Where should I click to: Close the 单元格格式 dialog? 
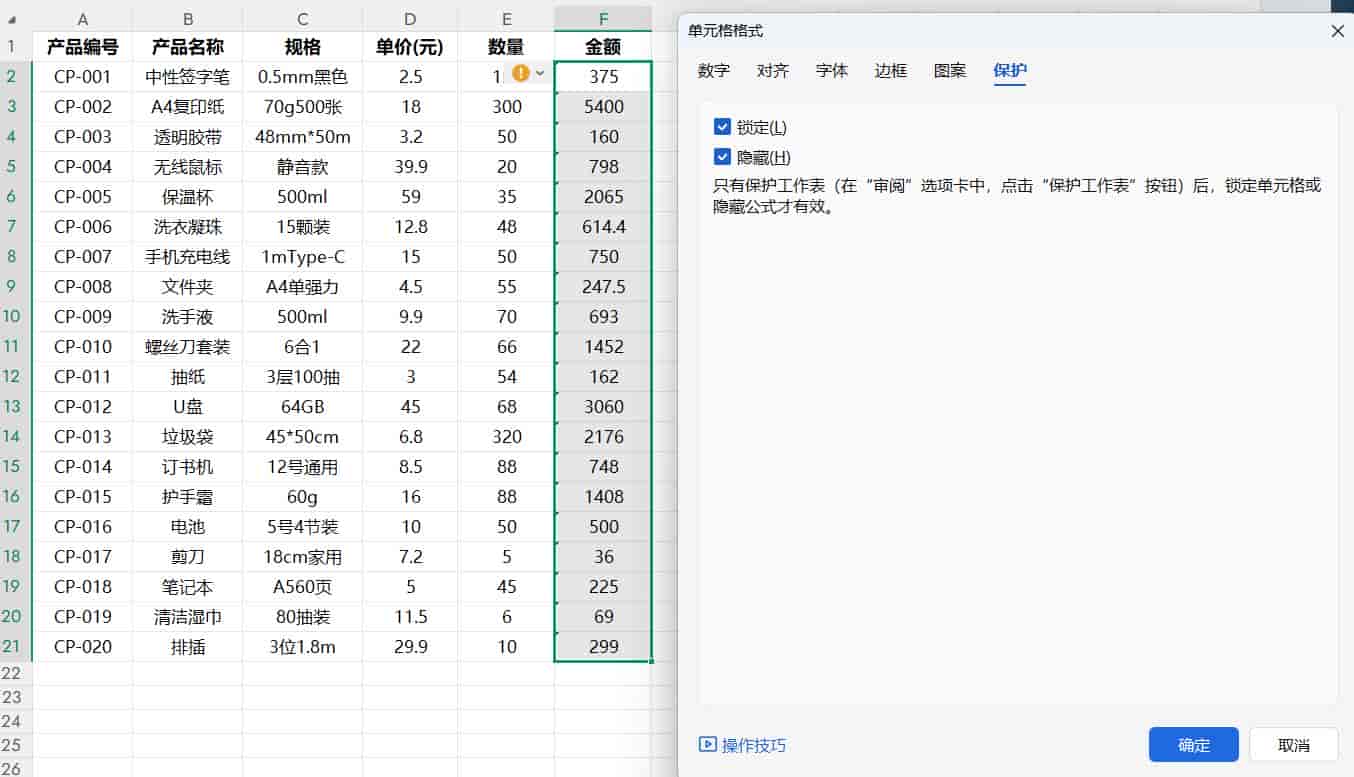point(1337,31)
